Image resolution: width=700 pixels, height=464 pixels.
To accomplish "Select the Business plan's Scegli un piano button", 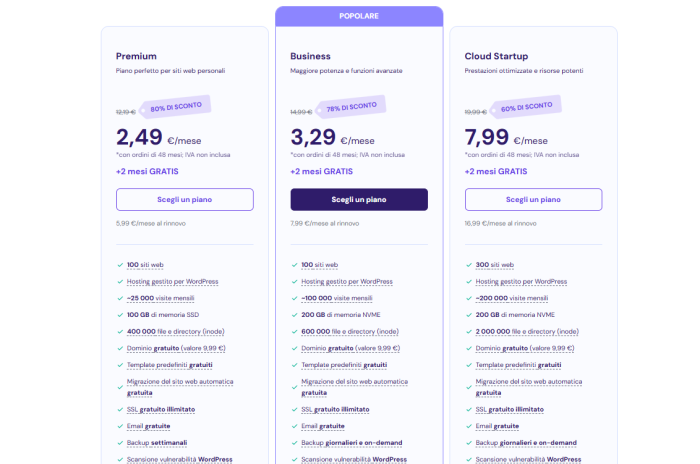I will pyautogui.click(x=359, y=199).
